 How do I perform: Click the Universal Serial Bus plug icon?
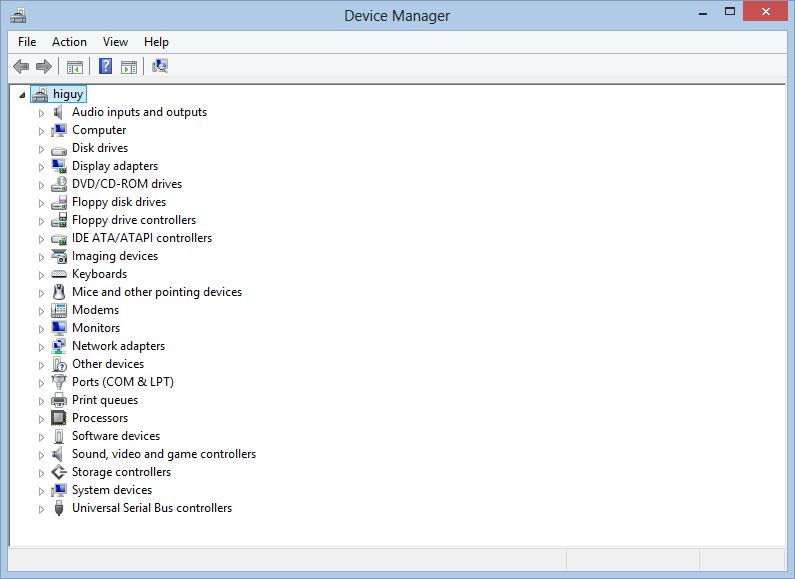coord(59,508)
